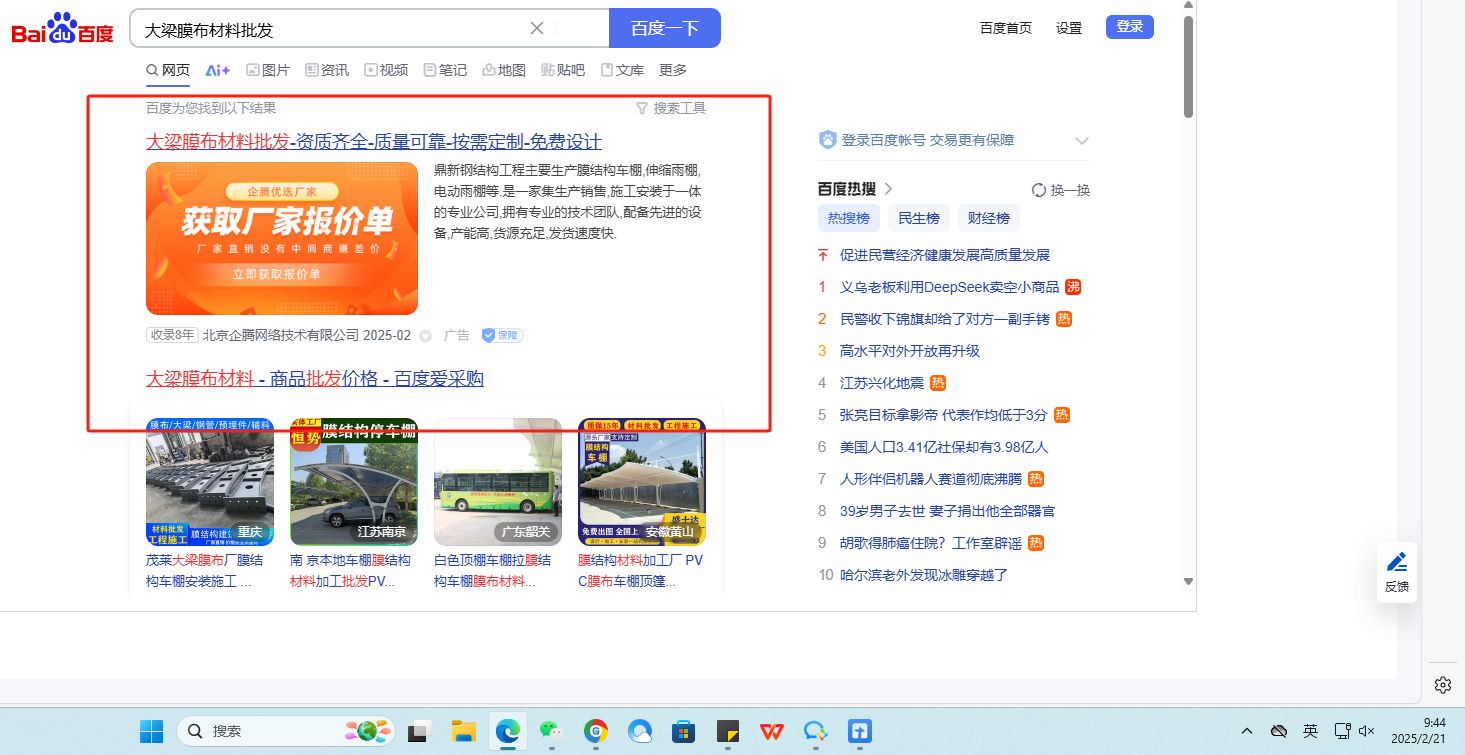Image resolution: width=1465 pixels, height=755 pixels.
Task: Click the Baidu logo
Action: coord(62,30)
